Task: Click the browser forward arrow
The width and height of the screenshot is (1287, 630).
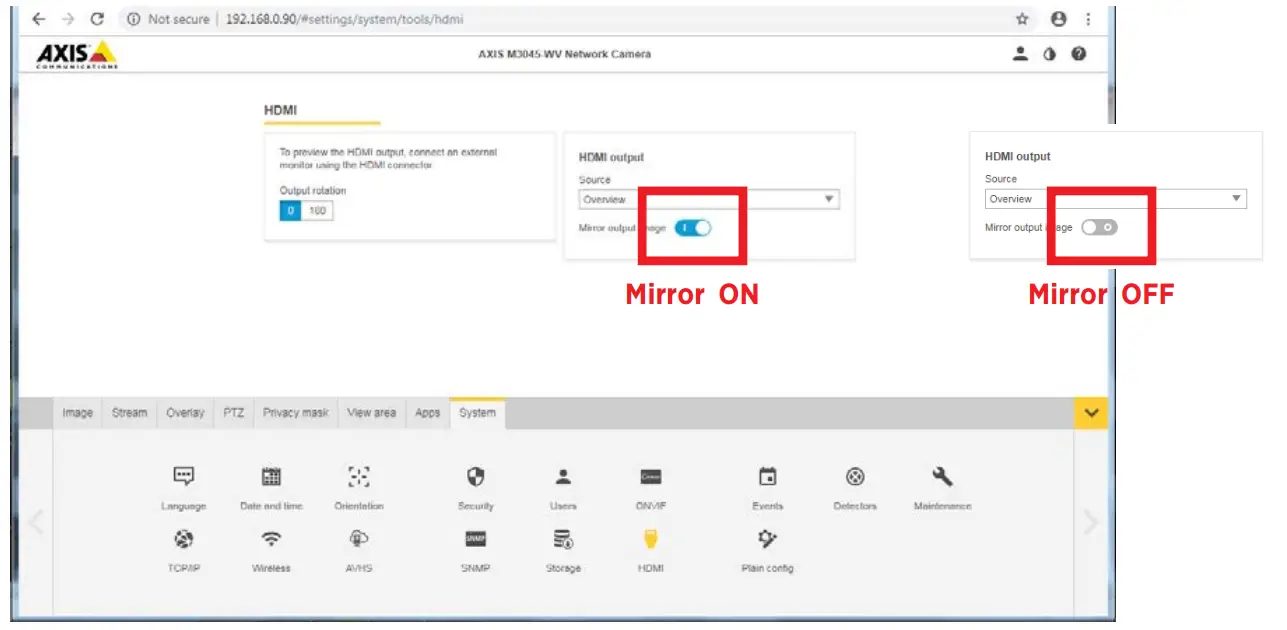Action: click(68, 19)
